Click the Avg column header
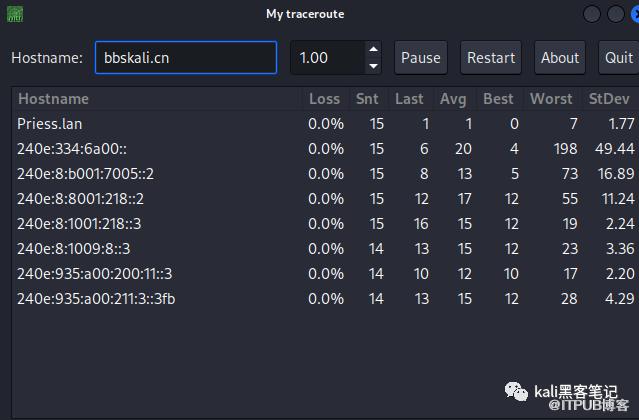This screenshot has height=420, width=639. (452, 99)
